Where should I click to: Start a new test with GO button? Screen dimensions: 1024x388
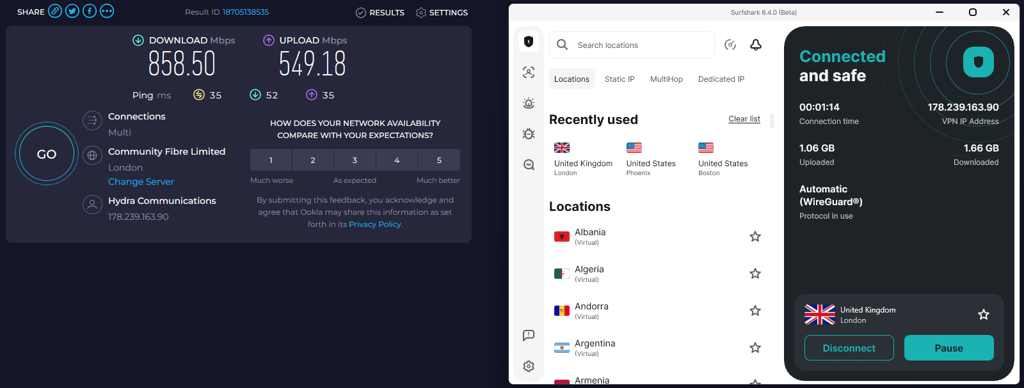click(46, 154)
